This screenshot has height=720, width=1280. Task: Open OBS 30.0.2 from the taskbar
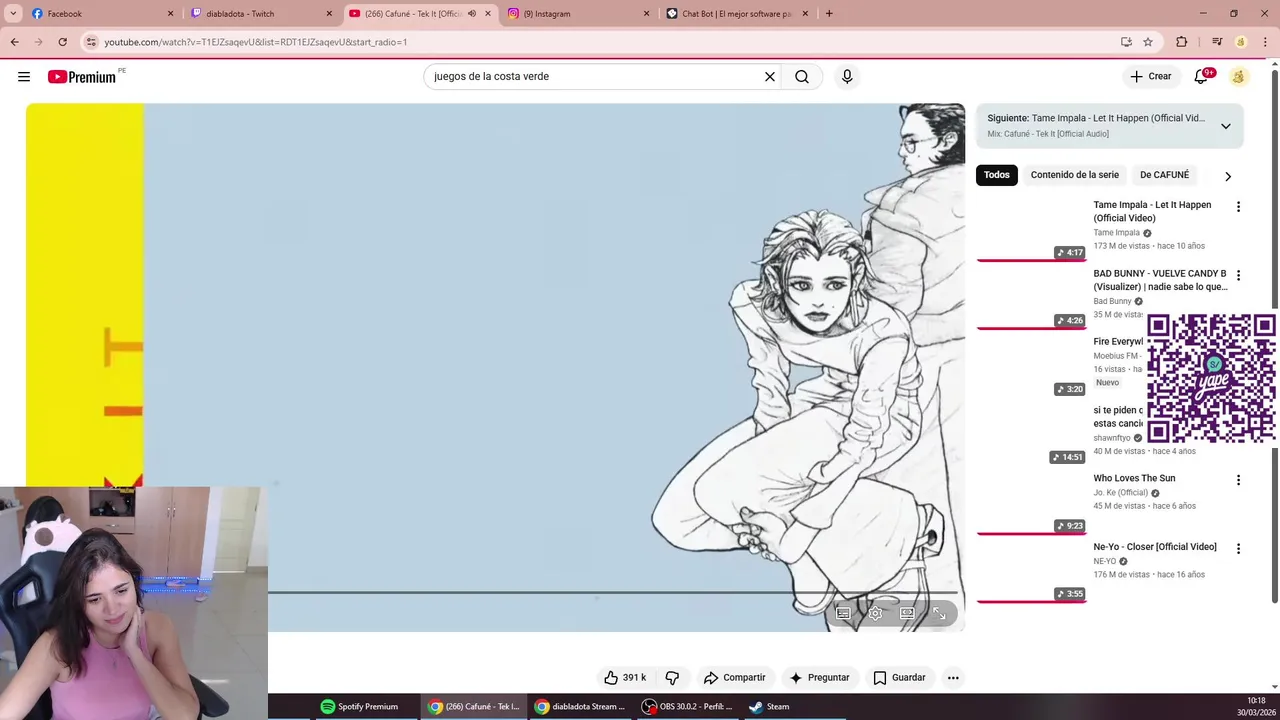pos(687,707)
